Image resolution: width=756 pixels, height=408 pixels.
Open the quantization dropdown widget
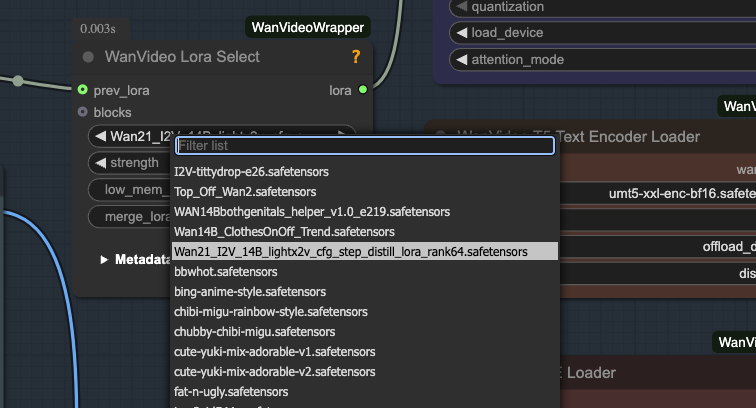603,6
